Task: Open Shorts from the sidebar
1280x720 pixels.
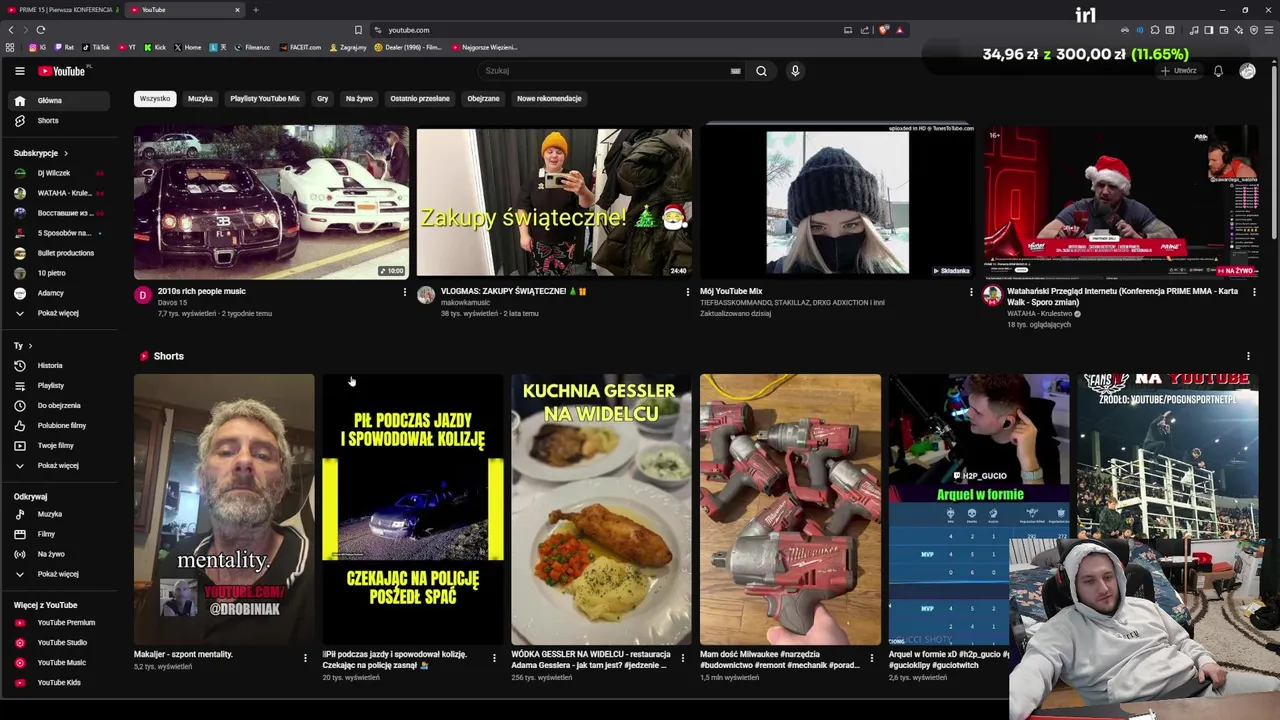Action: (x=59, y=120)
